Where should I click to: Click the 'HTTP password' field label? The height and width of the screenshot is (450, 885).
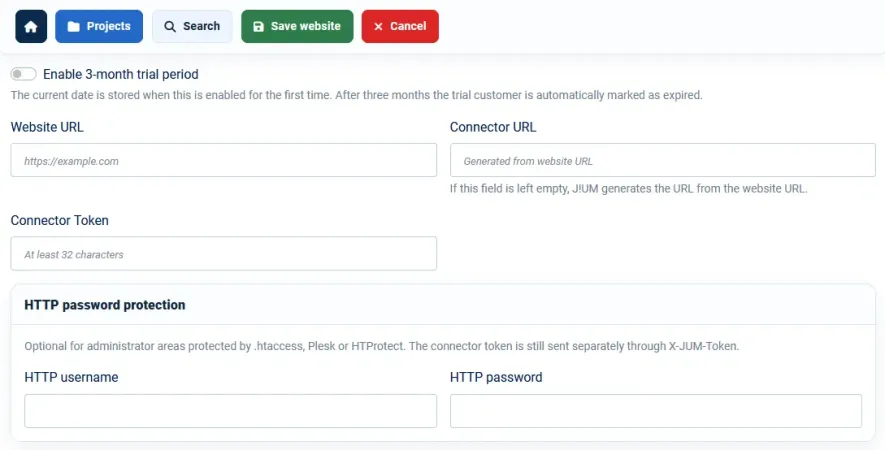click(x=496, y=377)
